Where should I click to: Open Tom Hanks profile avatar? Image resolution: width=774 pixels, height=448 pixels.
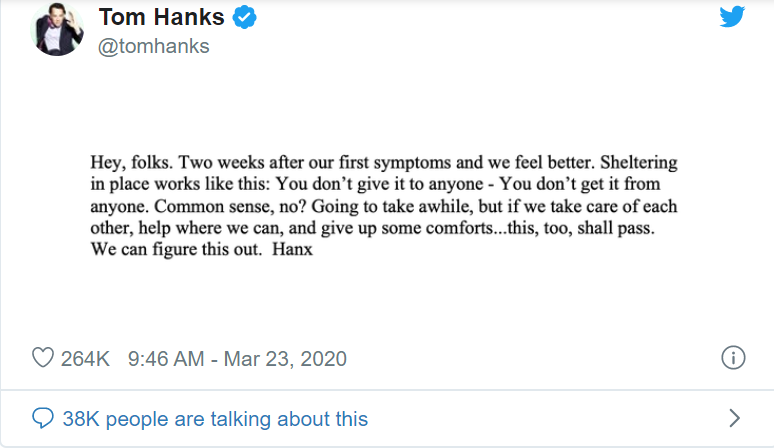click(58, 28)
